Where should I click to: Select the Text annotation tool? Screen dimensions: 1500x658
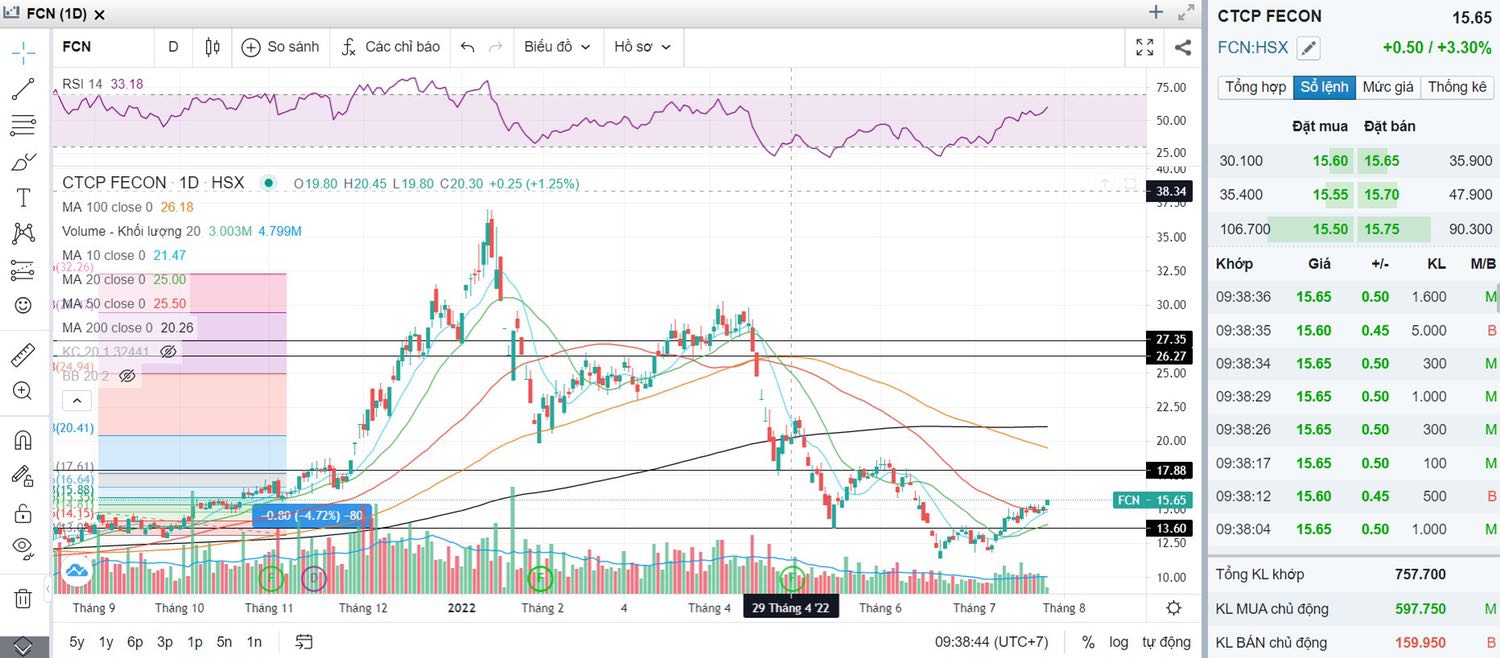click(23, 198)
